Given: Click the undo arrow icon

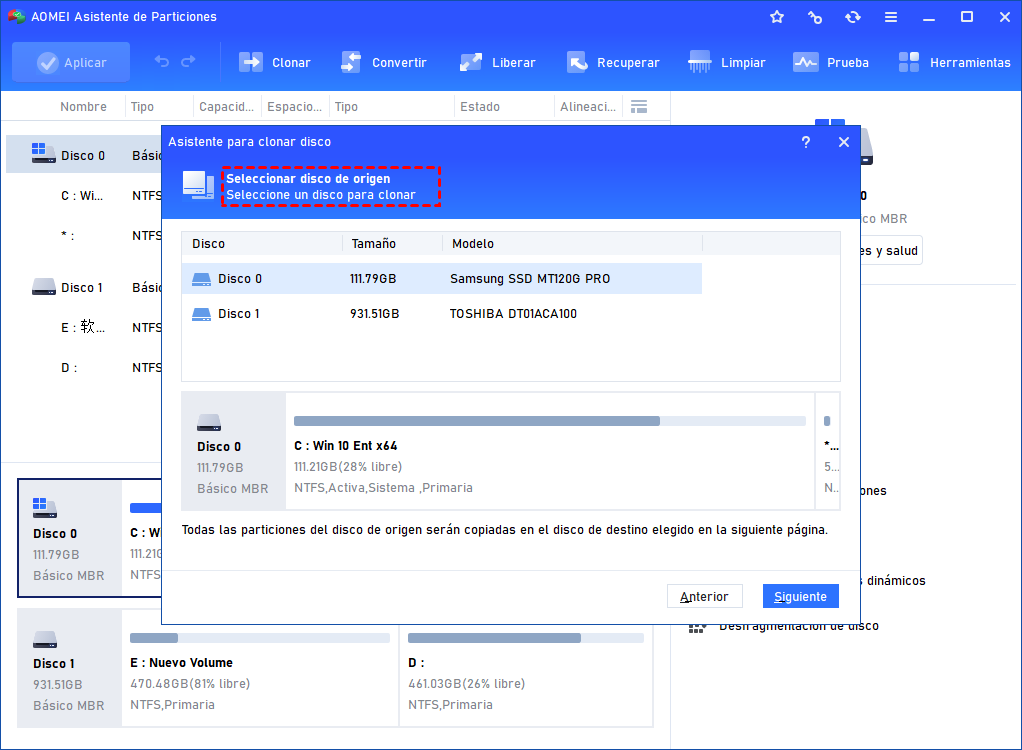Looking at the screenshot, I should coord(162,62).
